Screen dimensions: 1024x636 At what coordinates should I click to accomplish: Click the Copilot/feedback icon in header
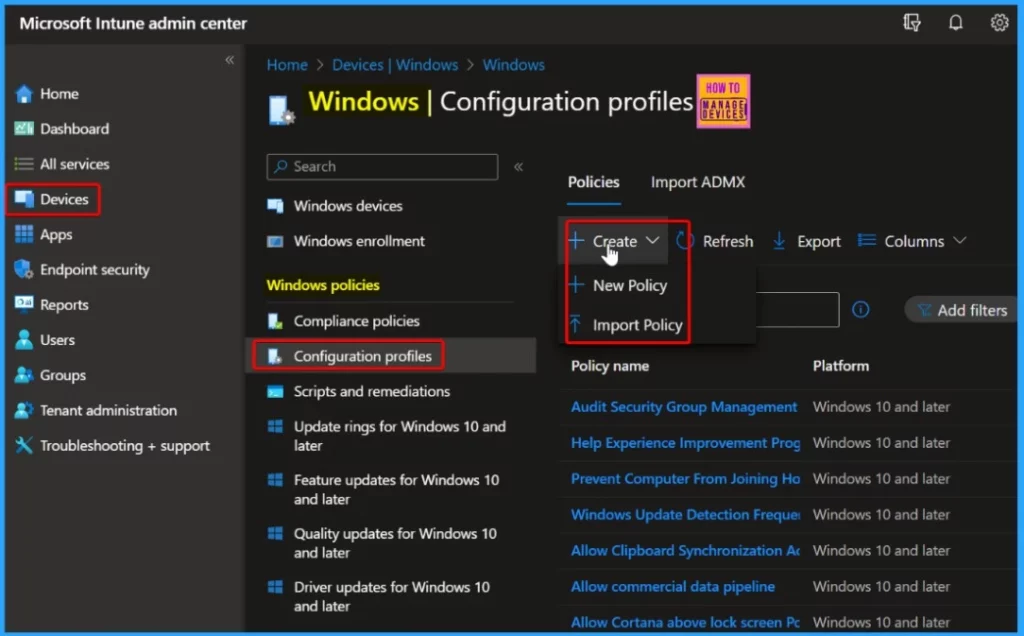[912, 24]
